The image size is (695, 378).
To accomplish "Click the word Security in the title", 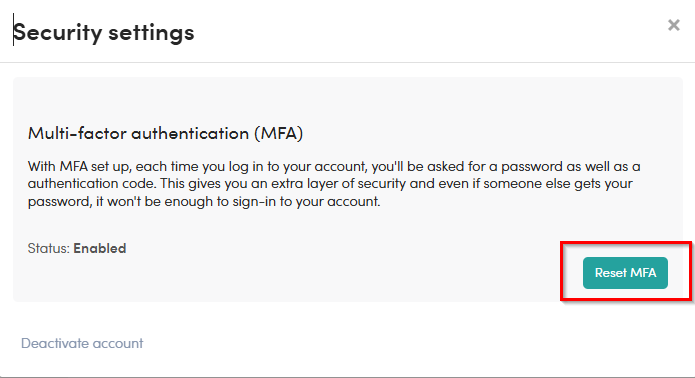I will tap(58, 32).
